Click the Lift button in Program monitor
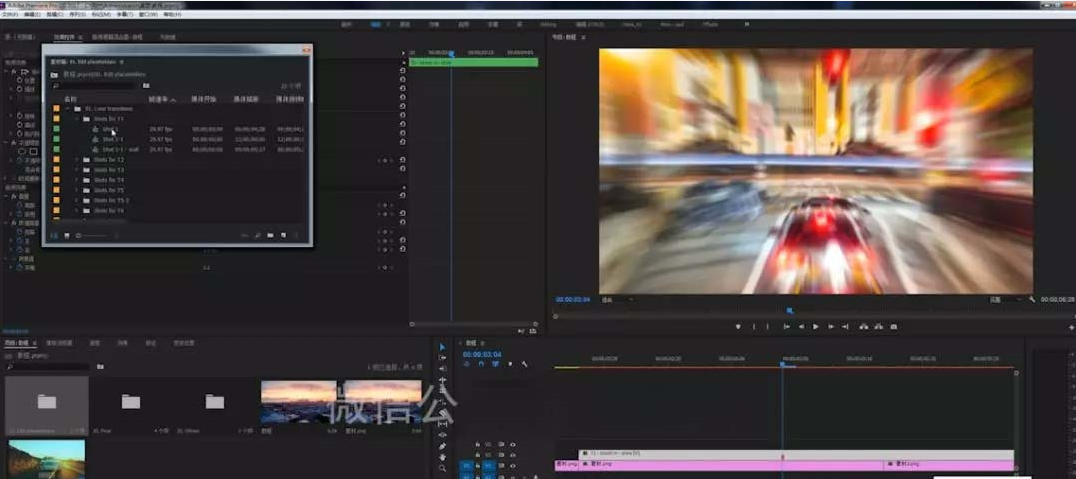This screenshot has width=1076, height=479. pyautogui.click(x=864, y=327)
